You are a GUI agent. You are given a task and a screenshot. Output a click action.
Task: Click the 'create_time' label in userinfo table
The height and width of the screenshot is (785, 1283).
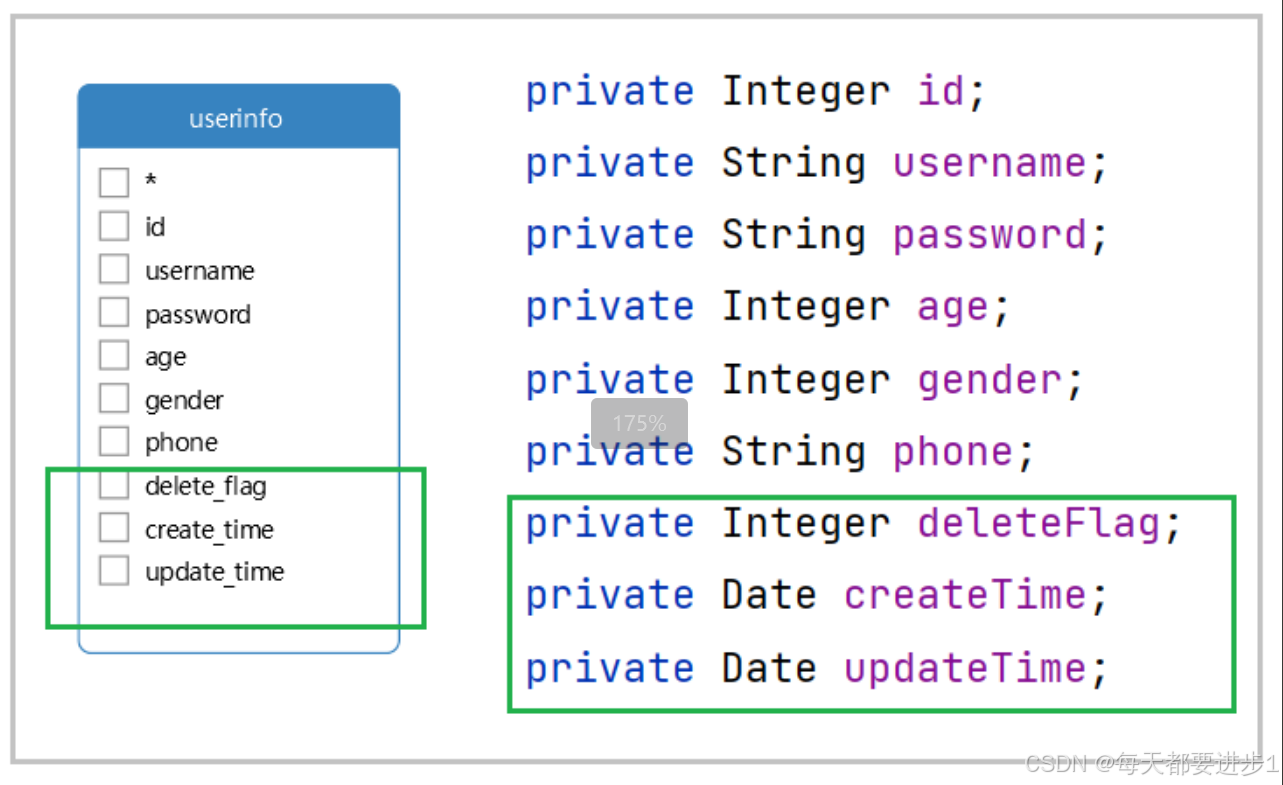pyautogui.click(x=209, y=530)
